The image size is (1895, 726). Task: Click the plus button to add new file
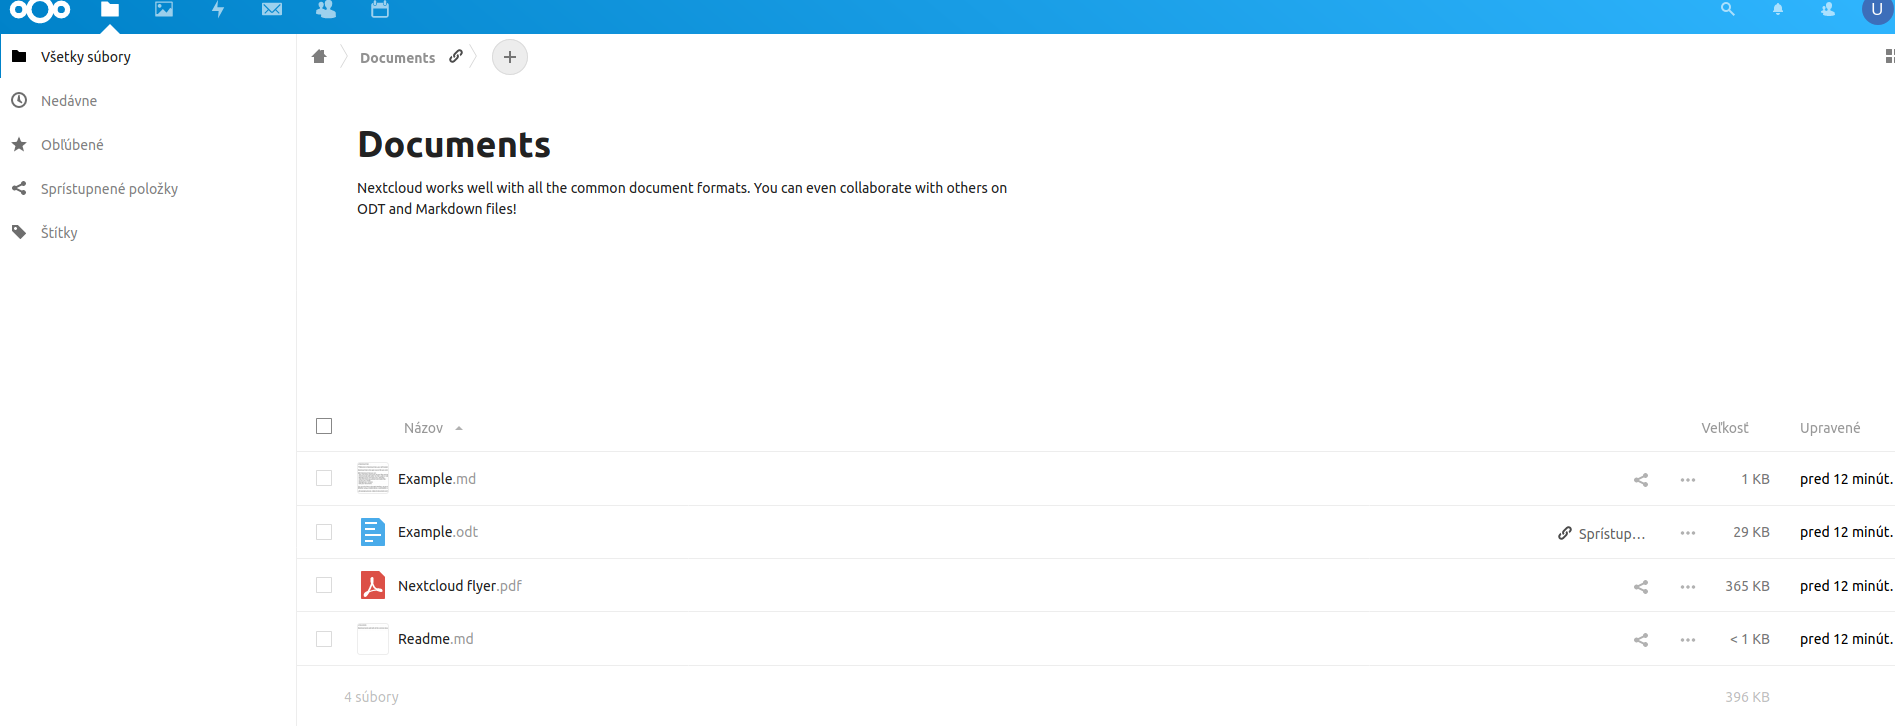coord(510,57)
